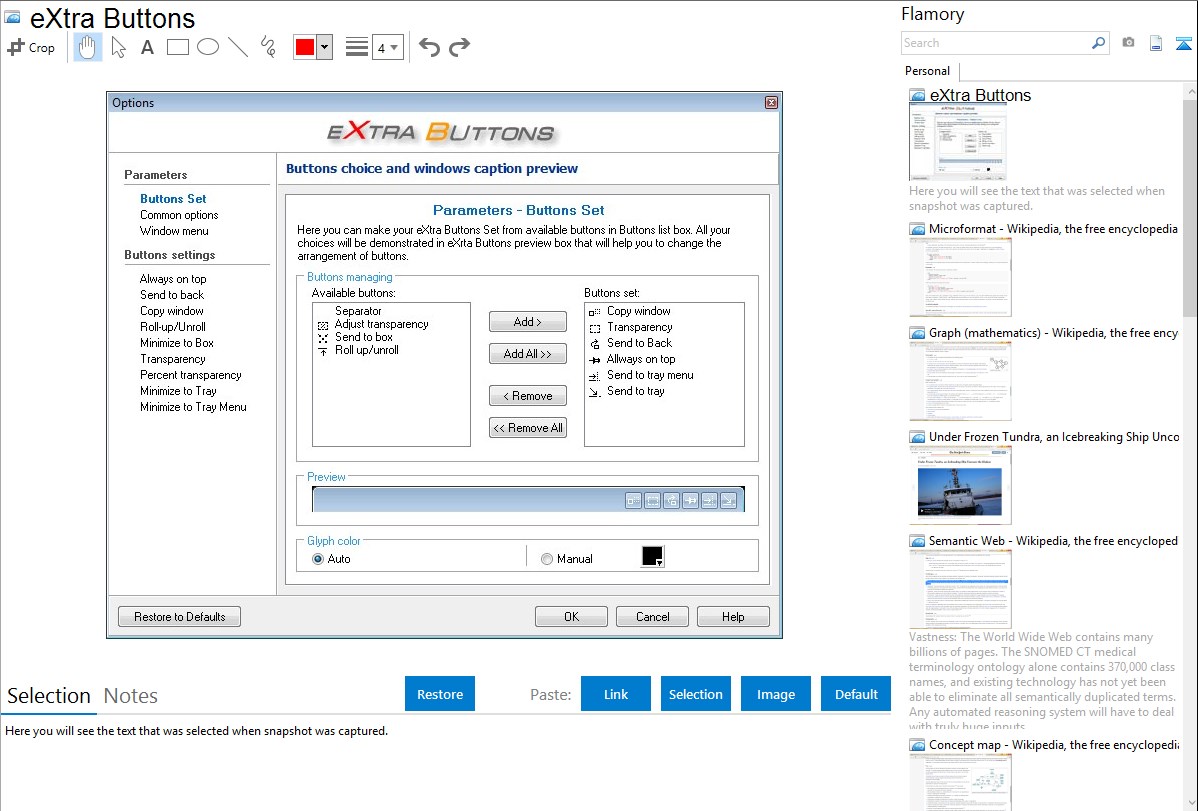Click the search magnifier icon
Image resolution: width=1198 pixels, height=811 pixels.
pos(1099,43)
